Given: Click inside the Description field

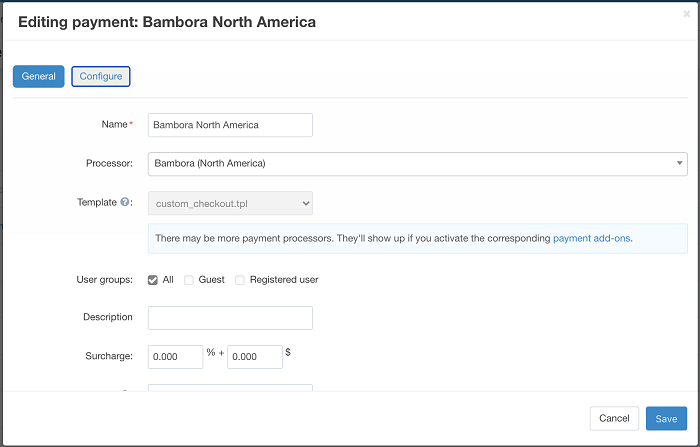Looking at the screenshot, I should tap(230, 318).
